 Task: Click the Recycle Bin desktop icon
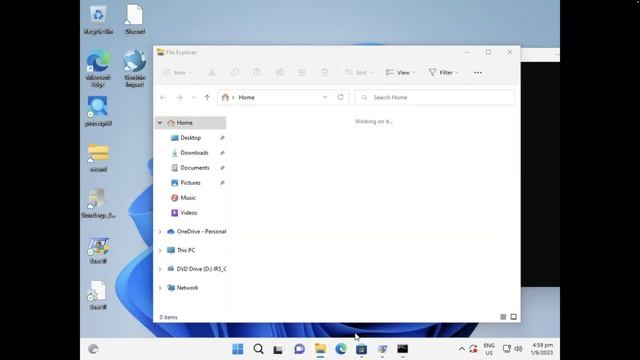click(98, 20)
